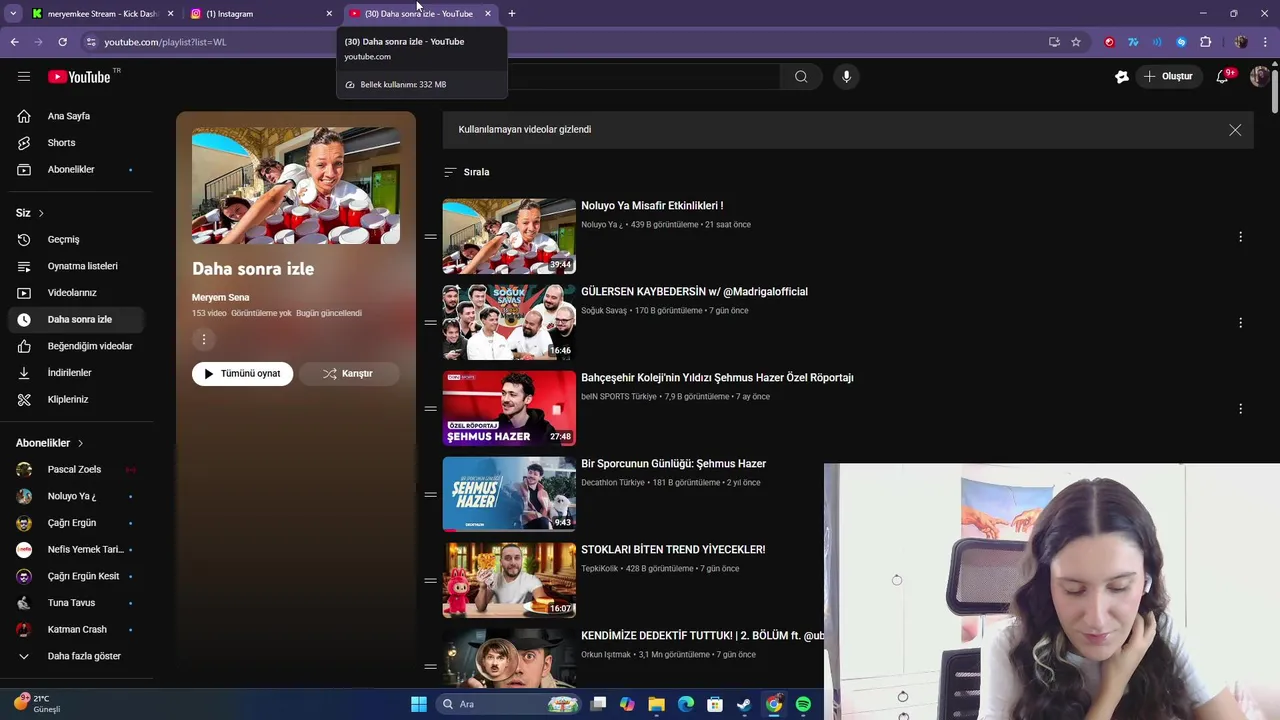Open the taskbar weather widget
The image size is (1280, 720).
tap(40, 704)
